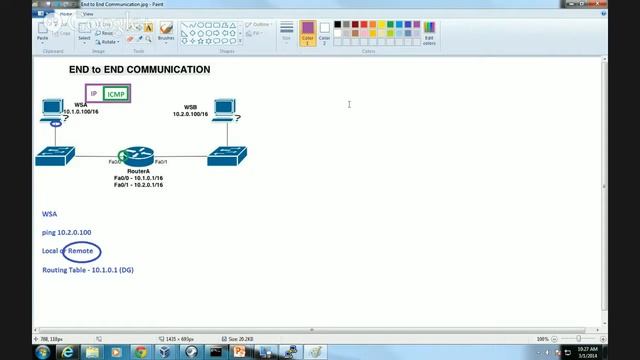The image size is (640, 360).
Task: Pick the green color swatch
Action: pos(390,24)
